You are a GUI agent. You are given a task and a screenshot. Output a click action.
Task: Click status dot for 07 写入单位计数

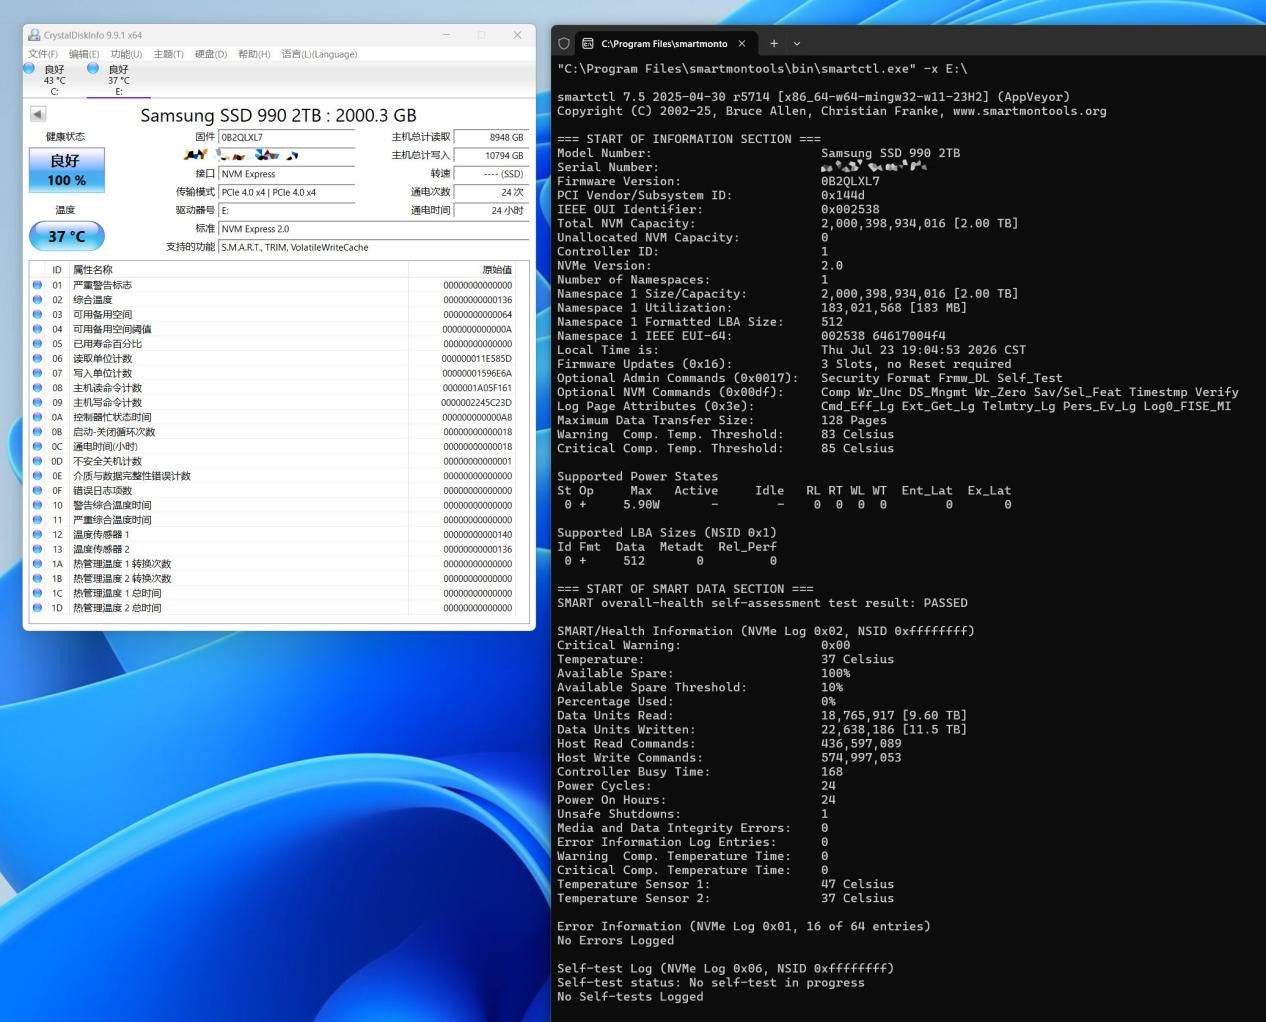point(38,373)
